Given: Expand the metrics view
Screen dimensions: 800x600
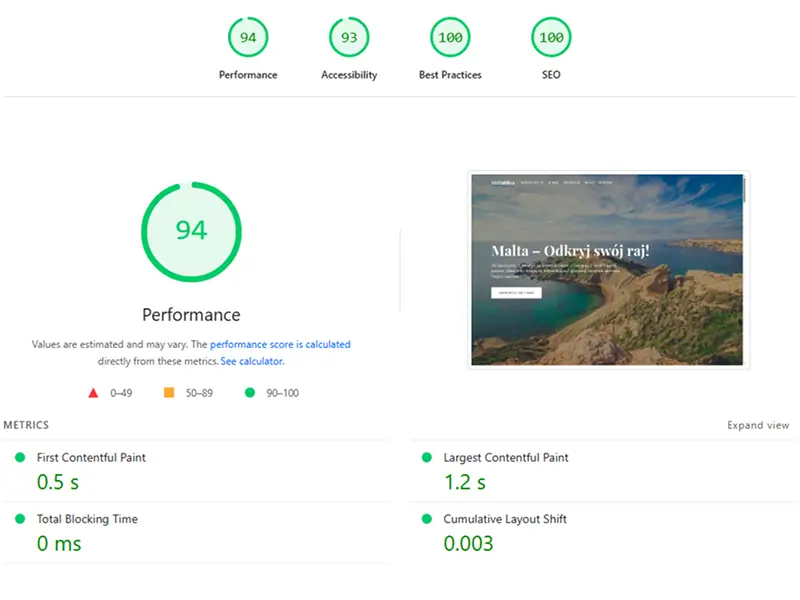Looking at the screenshot, I should (758, 425).
